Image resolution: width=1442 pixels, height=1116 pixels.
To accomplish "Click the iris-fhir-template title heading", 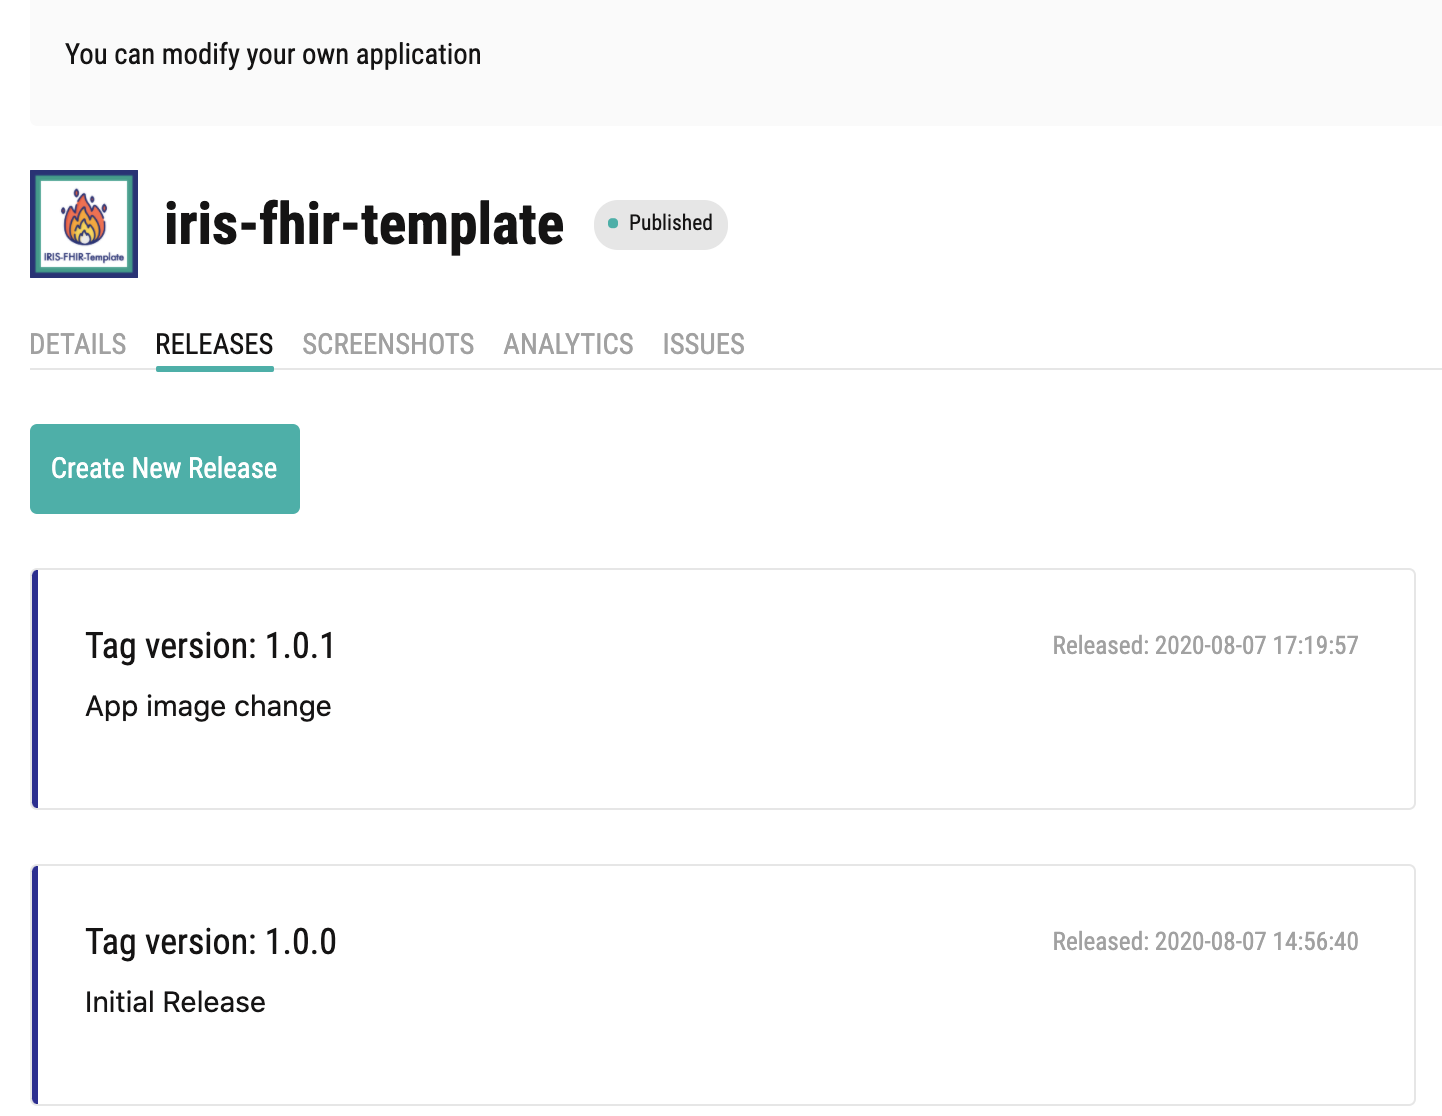I will [364, 224].
